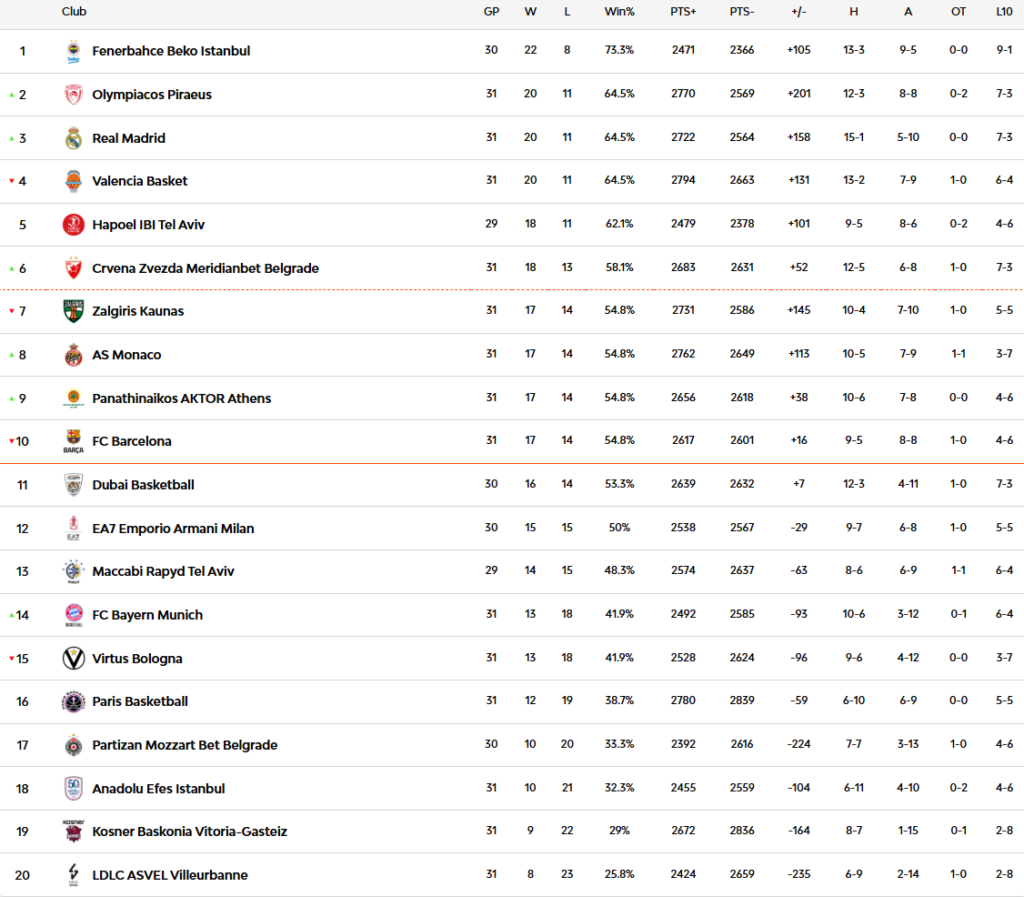
Task: Click the FC Bayern Munich logo
Action: pos(73,615)
